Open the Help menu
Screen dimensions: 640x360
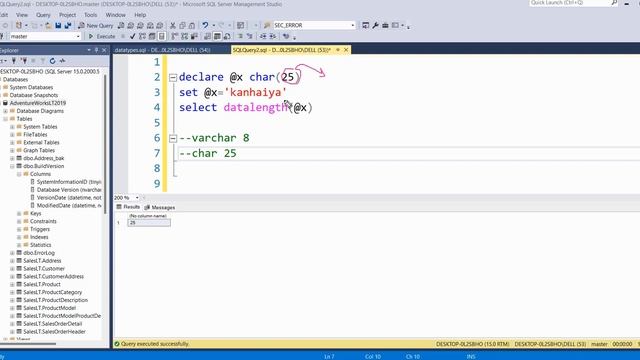tap(140, 15)
